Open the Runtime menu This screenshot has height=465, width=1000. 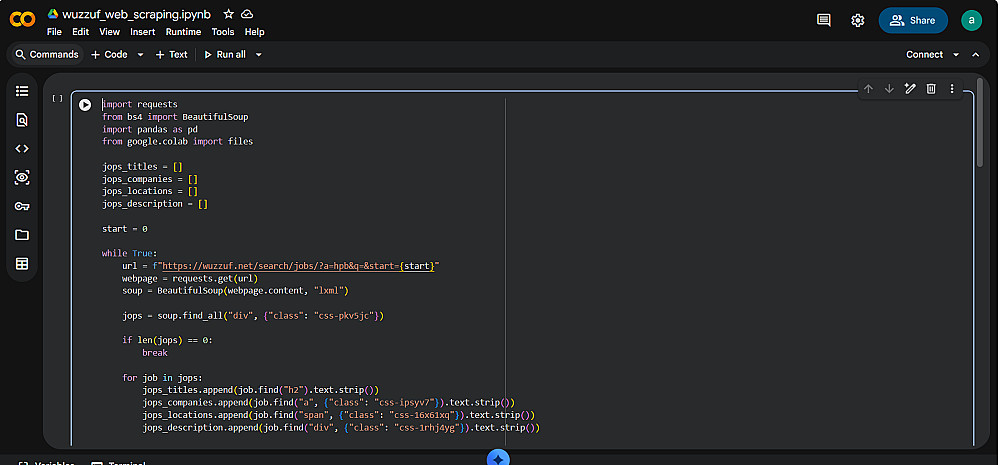(x=183, y=32)
